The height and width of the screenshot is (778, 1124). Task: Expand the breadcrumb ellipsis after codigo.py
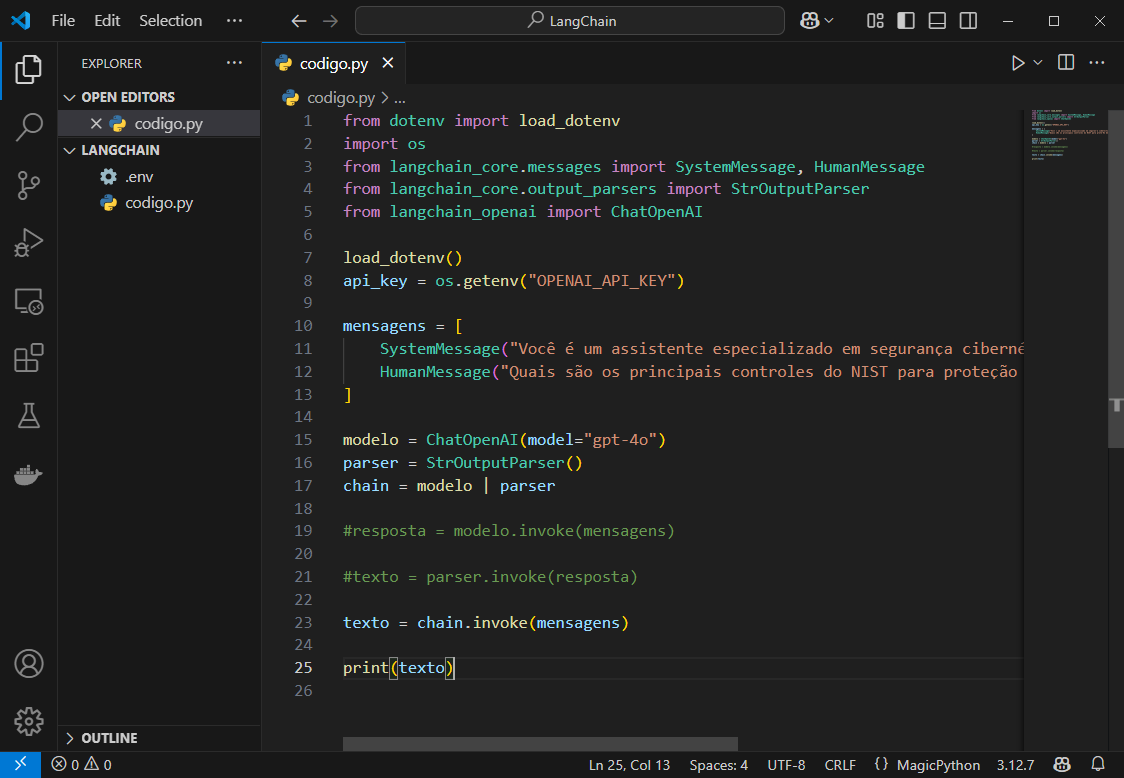click(x=400, y=98)
